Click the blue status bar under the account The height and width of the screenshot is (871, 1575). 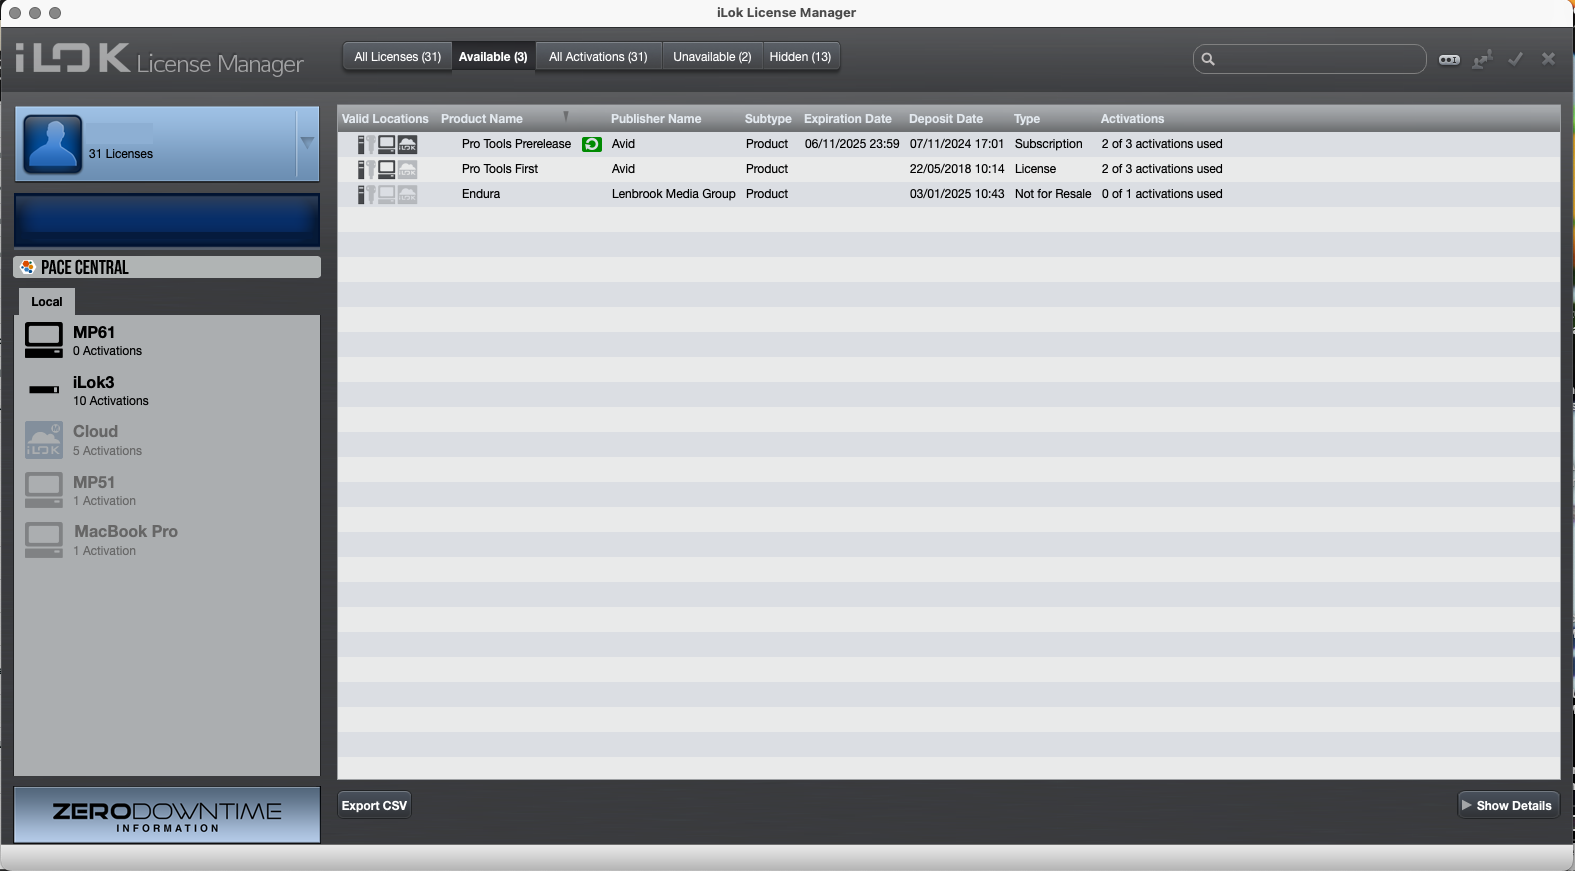pos(167,220)
